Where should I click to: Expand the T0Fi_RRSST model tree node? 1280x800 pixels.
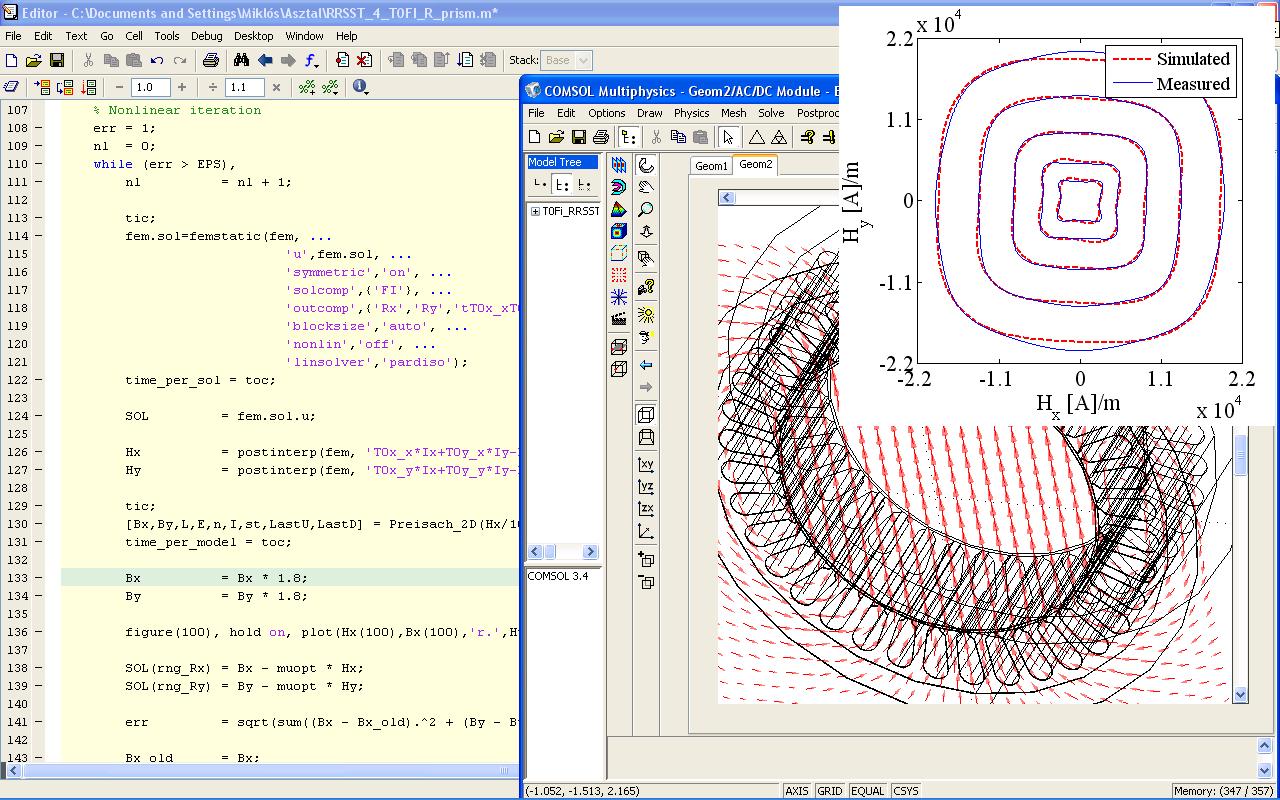535,211
